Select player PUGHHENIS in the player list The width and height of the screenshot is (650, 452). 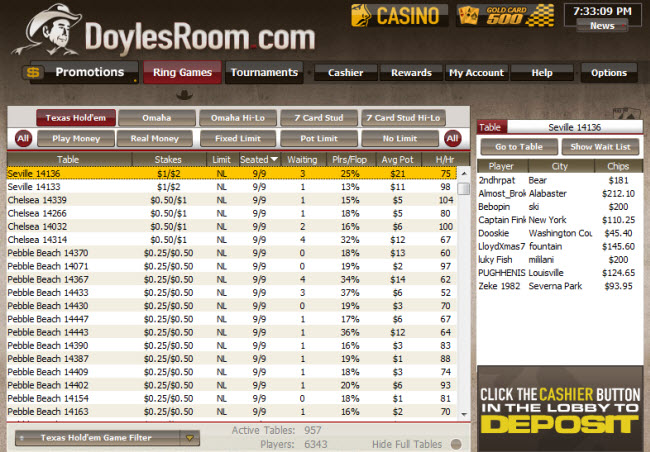point(560,273)
